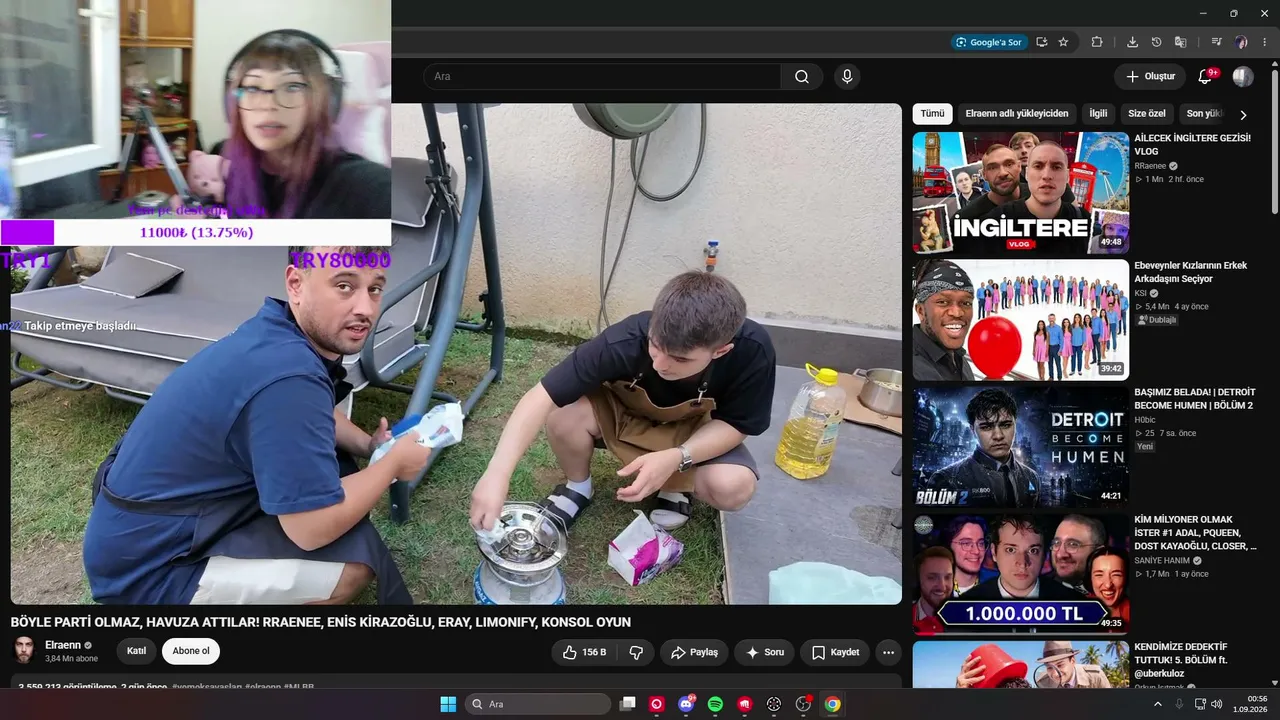The width and height of the screenshot is (1280, 720).
Task: Open KENDİMİZE DEDEKTİF TUTTUK! video title
Action: 1181,660
